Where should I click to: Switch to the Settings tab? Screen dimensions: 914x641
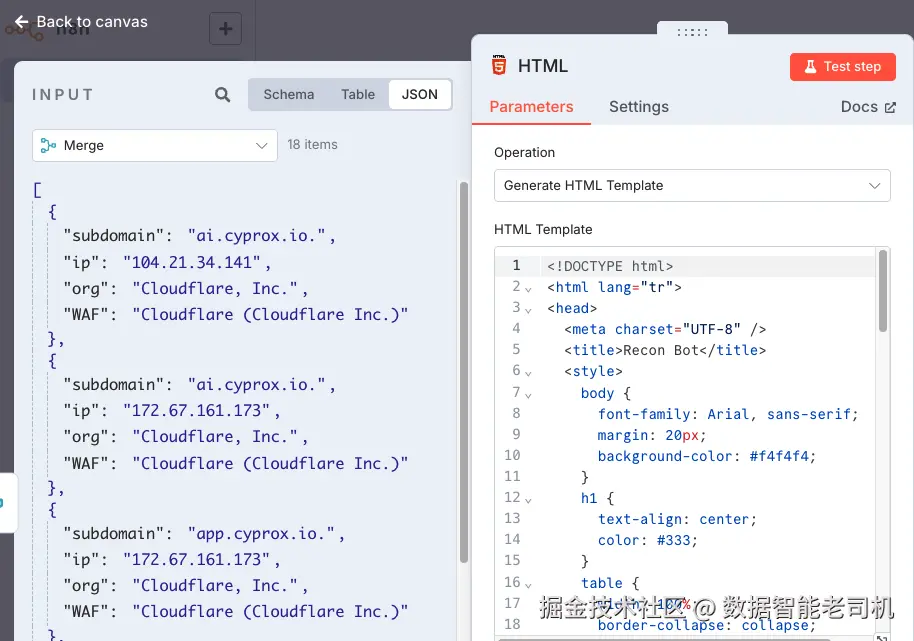click(x=638, y=107)
